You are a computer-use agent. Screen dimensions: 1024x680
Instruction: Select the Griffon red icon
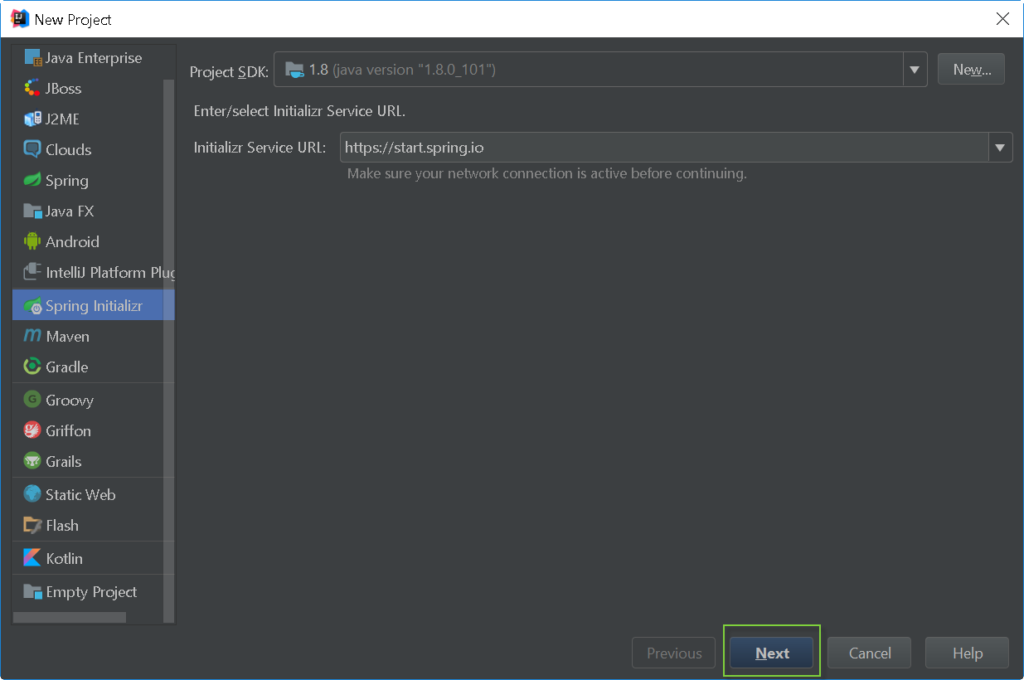[32, 429]
